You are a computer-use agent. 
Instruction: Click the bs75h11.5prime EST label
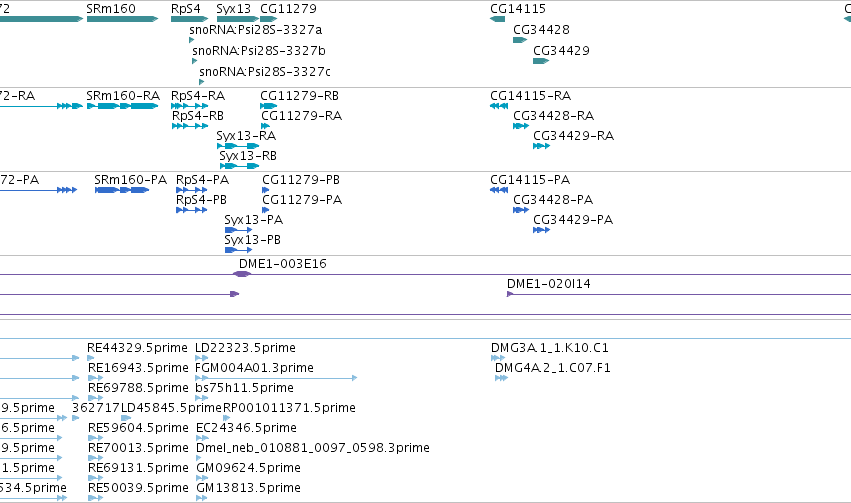point(245,389)
